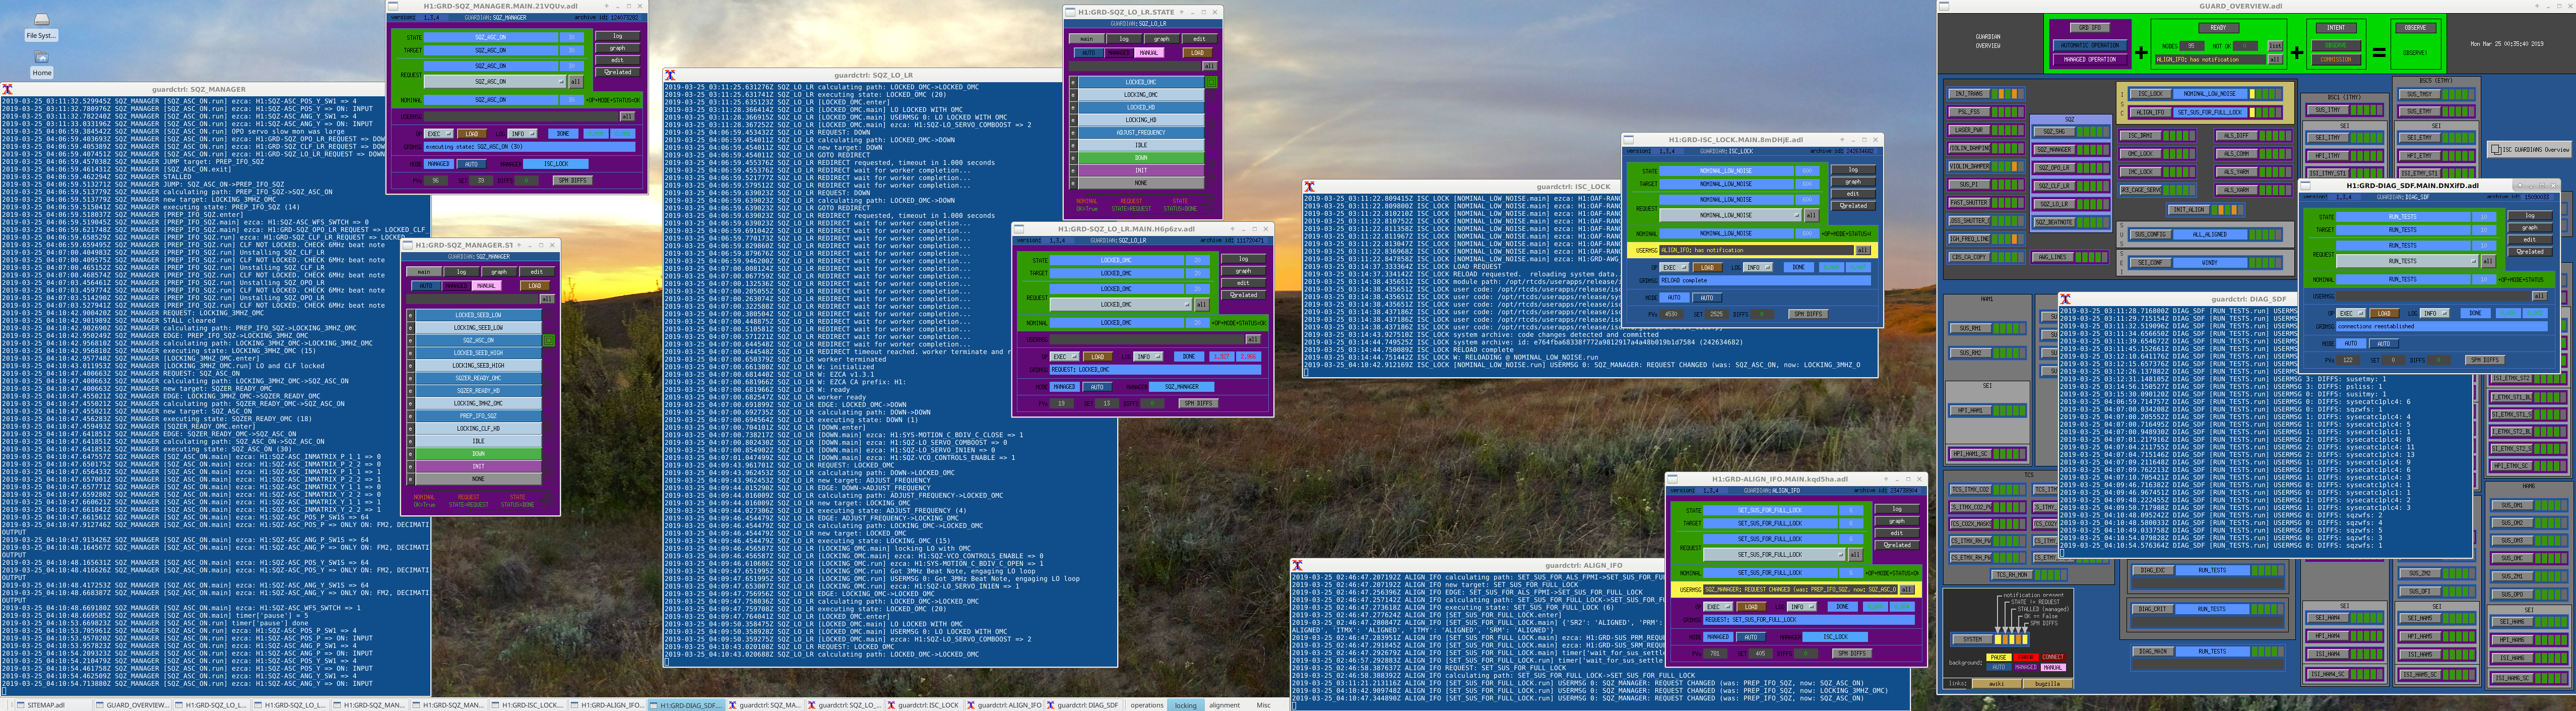Image resolution: width=2576 pixels, height=711 pixels.
Task: Toggle AUTO mode button in SQZ_LO_LR.MAIN window
Action: click(1097, 387)
